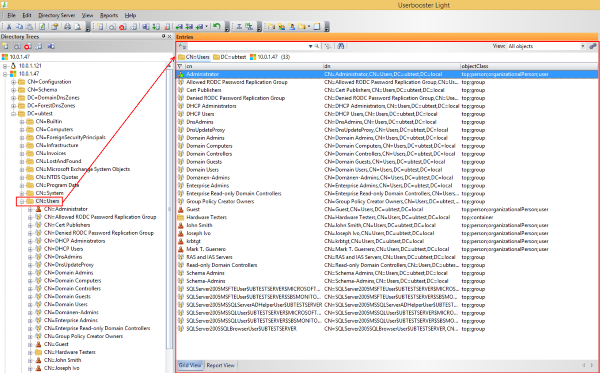
Task: Pin the Directory Trees panel
Action: pyautogui.click(x=163, y=36)
